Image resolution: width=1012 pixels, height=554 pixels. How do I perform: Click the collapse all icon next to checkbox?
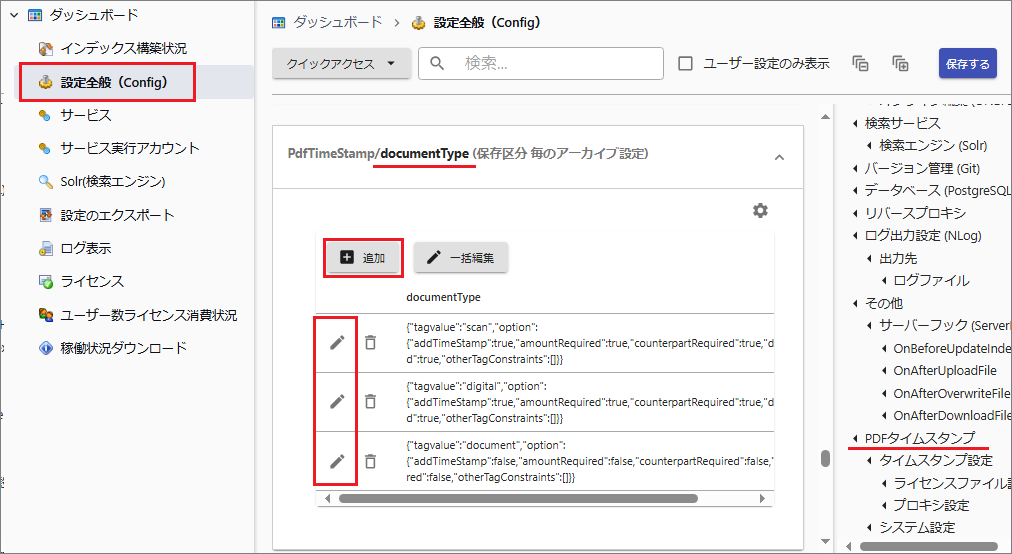(x=860, y=64)
